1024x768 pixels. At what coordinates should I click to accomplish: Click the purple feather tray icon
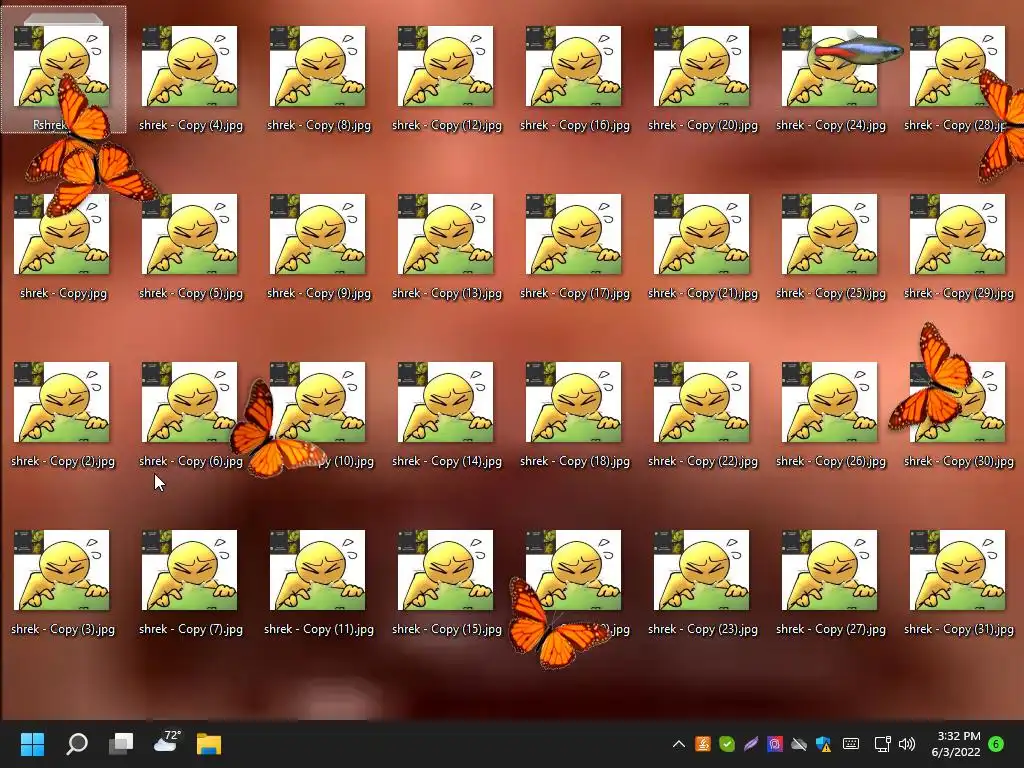point(751,744)
